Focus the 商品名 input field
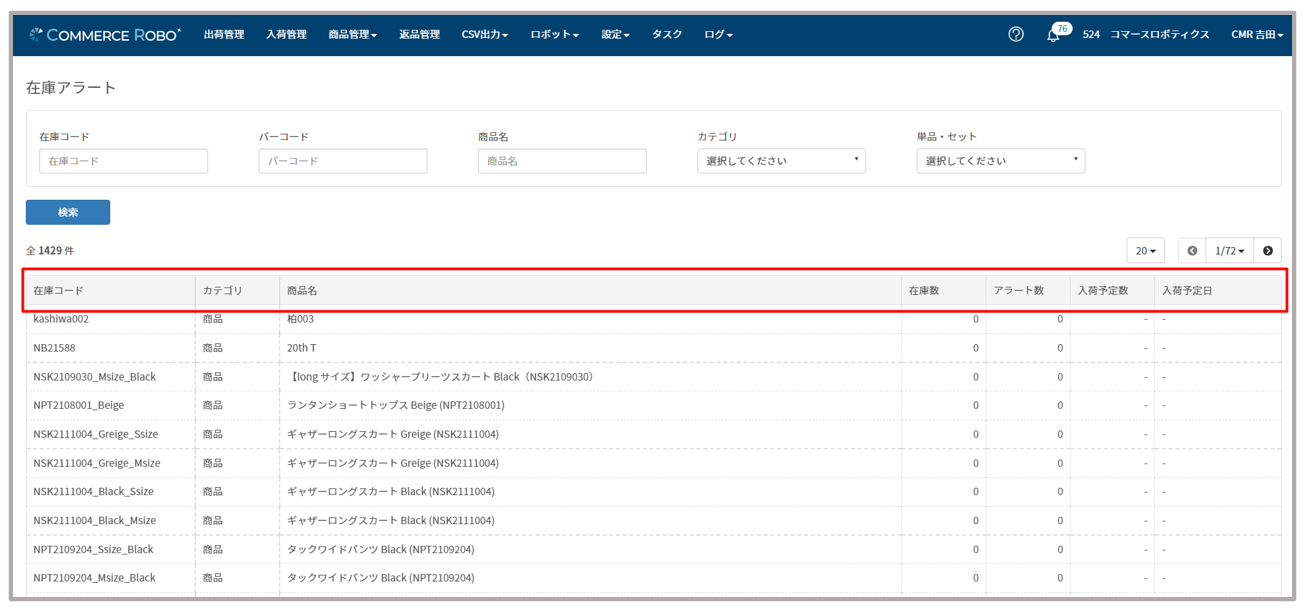This screenshot has width=1305, height=610. [562, 161]
